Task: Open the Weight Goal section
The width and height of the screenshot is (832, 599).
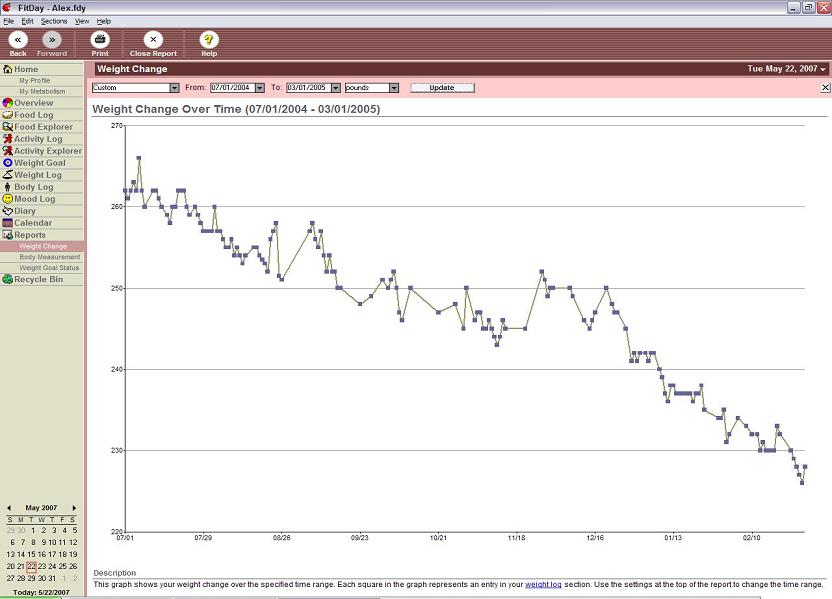Action: click(41, 163)
